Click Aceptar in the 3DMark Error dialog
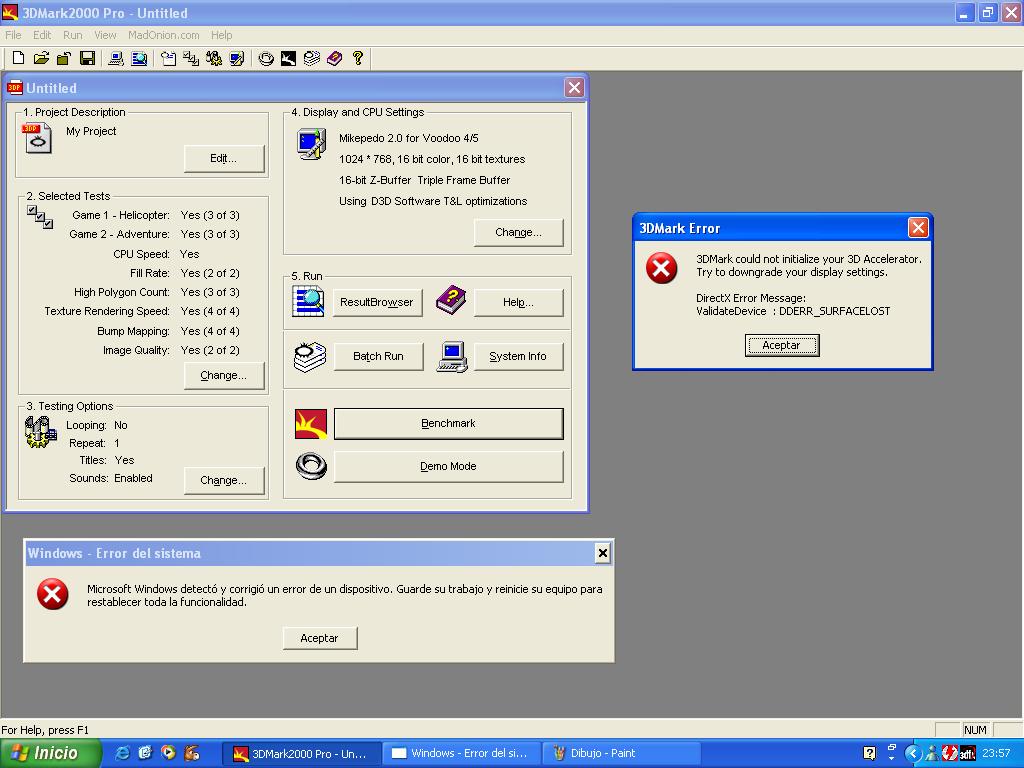This screenshot has width=1024, height=768. click(x=782, y=345)
